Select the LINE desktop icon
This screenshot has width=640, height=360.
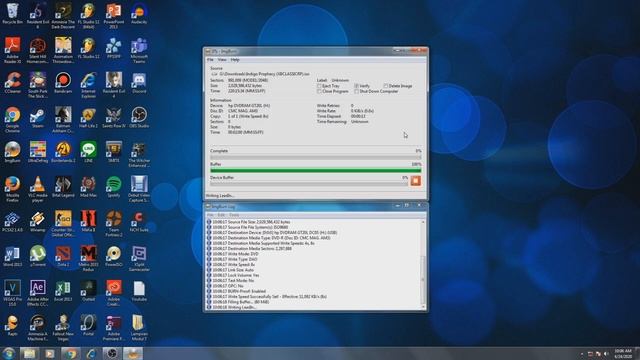coord(88,152)
